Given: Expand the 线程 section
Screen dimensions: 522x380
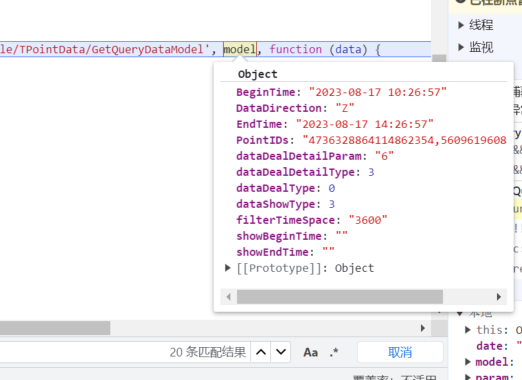Looking at the screenshot, I should pos(461,25).
